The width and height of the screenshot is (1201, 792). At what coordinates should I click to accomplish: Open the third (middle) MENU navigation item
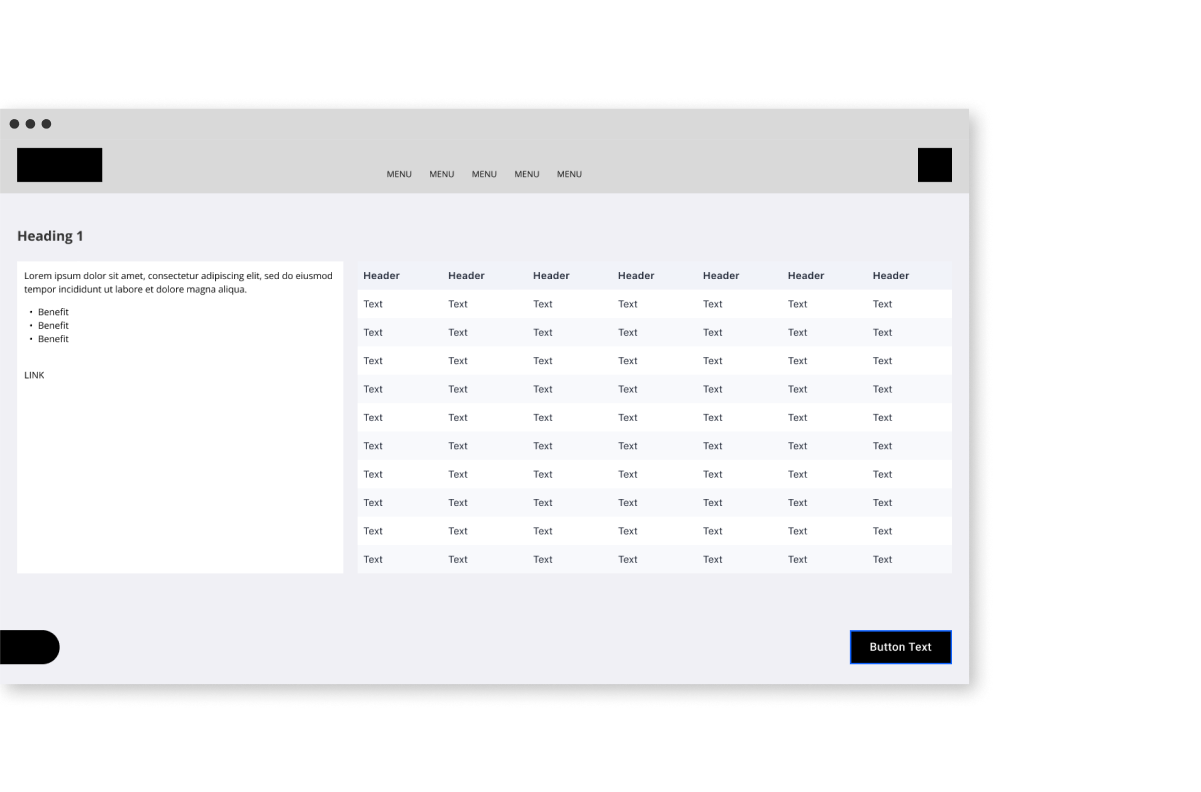click(484, 174)
